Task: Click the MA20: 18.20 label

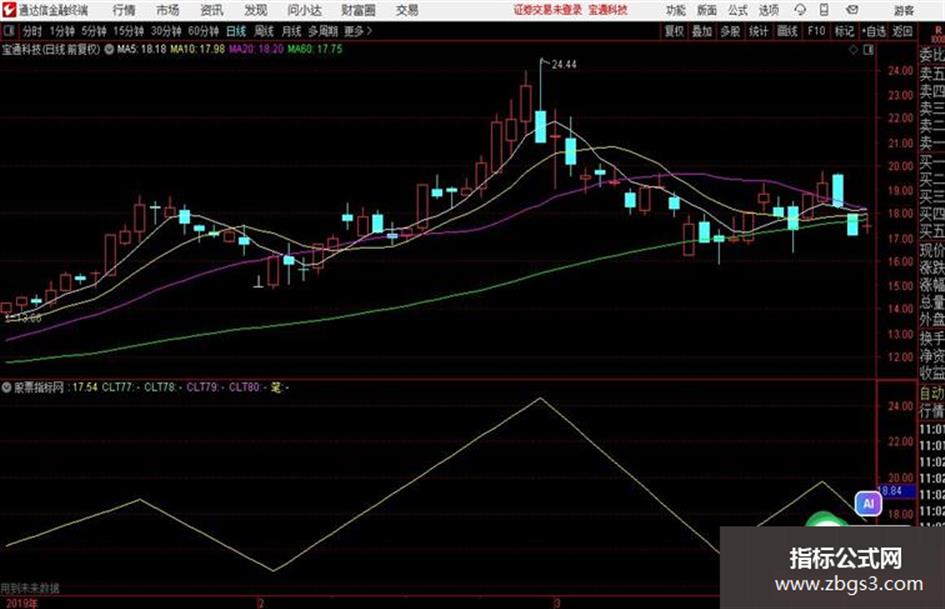Action: [x=256, y=49]
